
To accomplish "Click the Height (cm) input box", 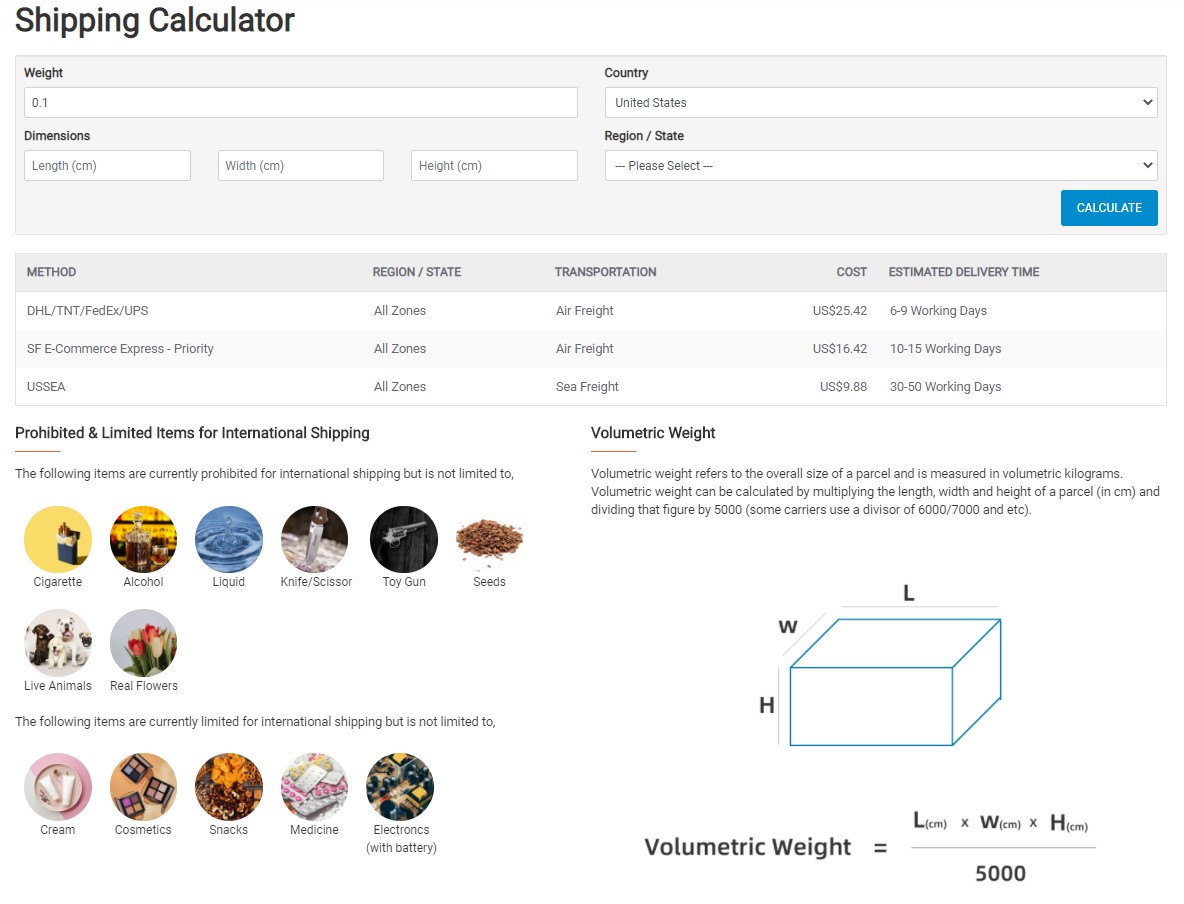I will 494,166.
